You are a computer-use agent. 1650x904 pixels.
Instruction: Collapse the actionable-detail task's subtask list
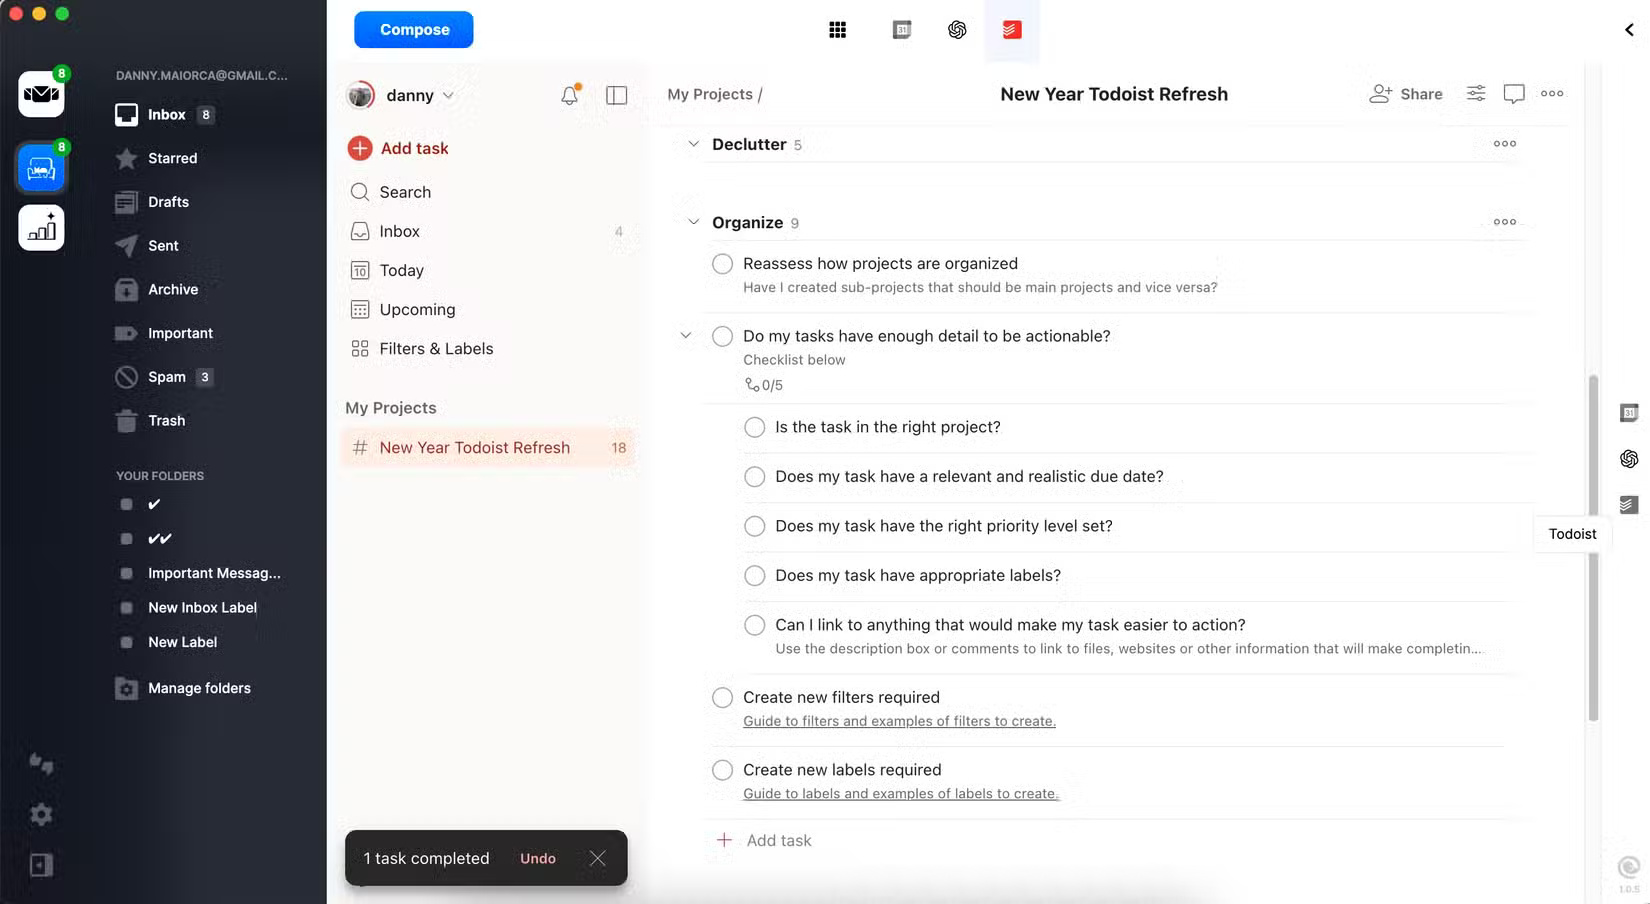684,336
